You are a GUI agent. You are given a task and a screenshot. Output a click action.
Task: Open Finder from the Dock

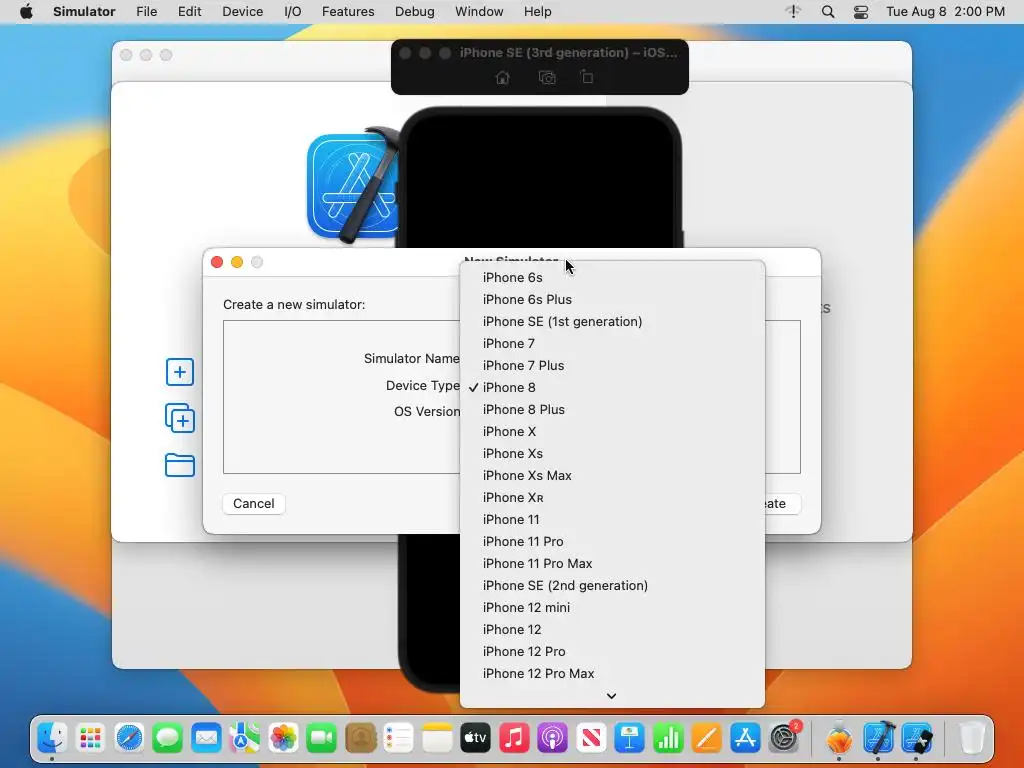coord(52,739)
